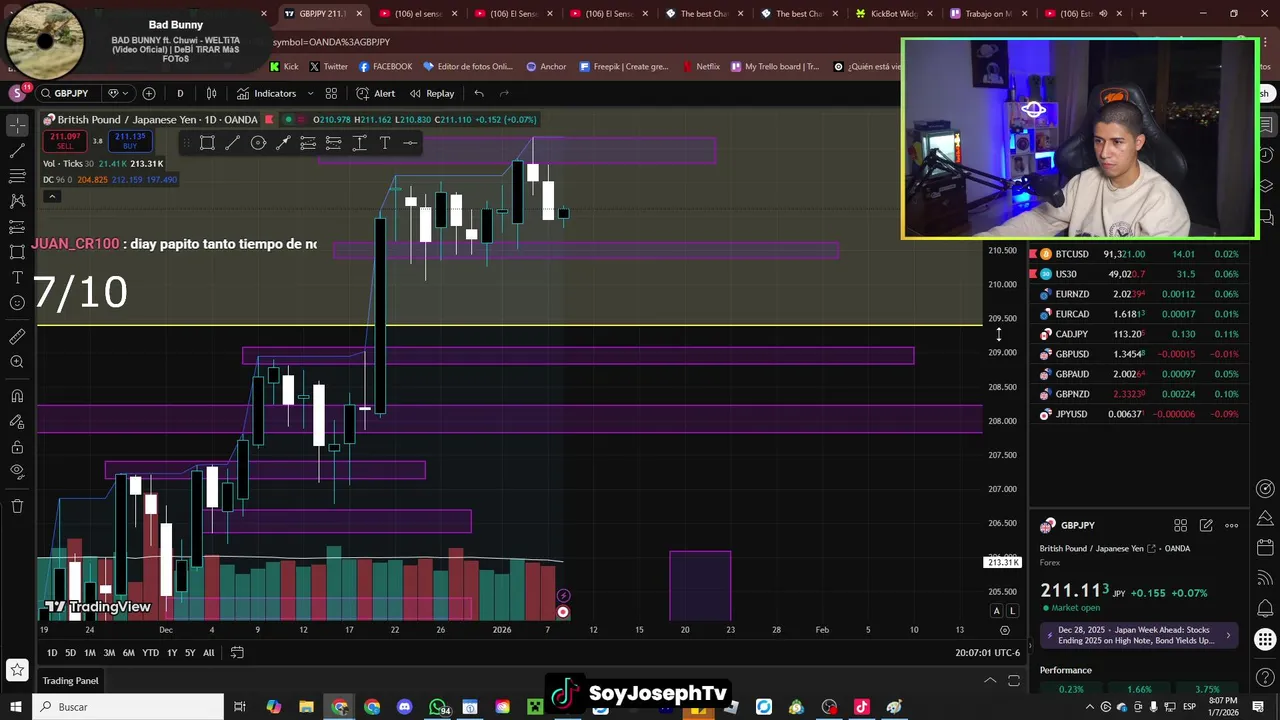Activate the zoom-in magnifier tool
This screenshot has width=1280, height=720.
tap(17, 362)
